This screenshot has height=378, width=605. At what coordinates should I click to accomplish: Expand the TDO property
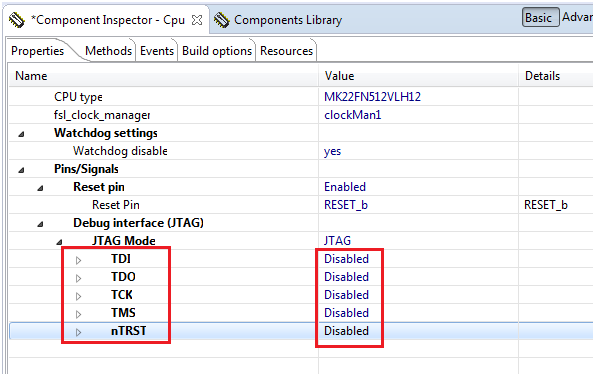78,278
